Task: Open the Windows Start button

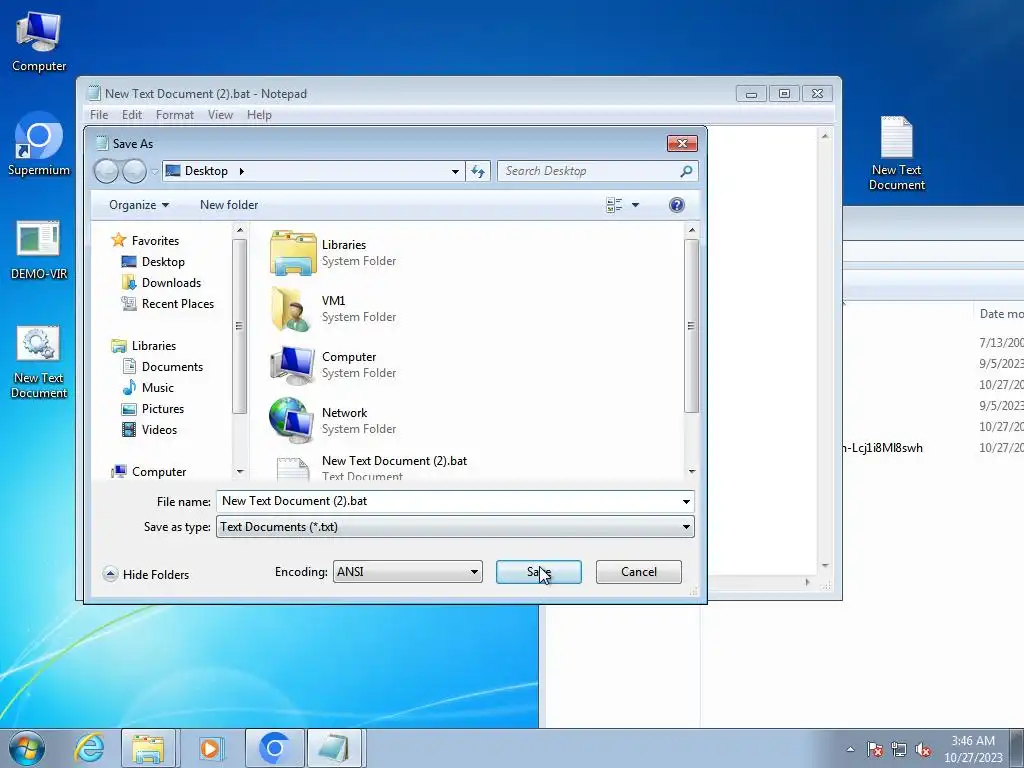Action: 27,748
